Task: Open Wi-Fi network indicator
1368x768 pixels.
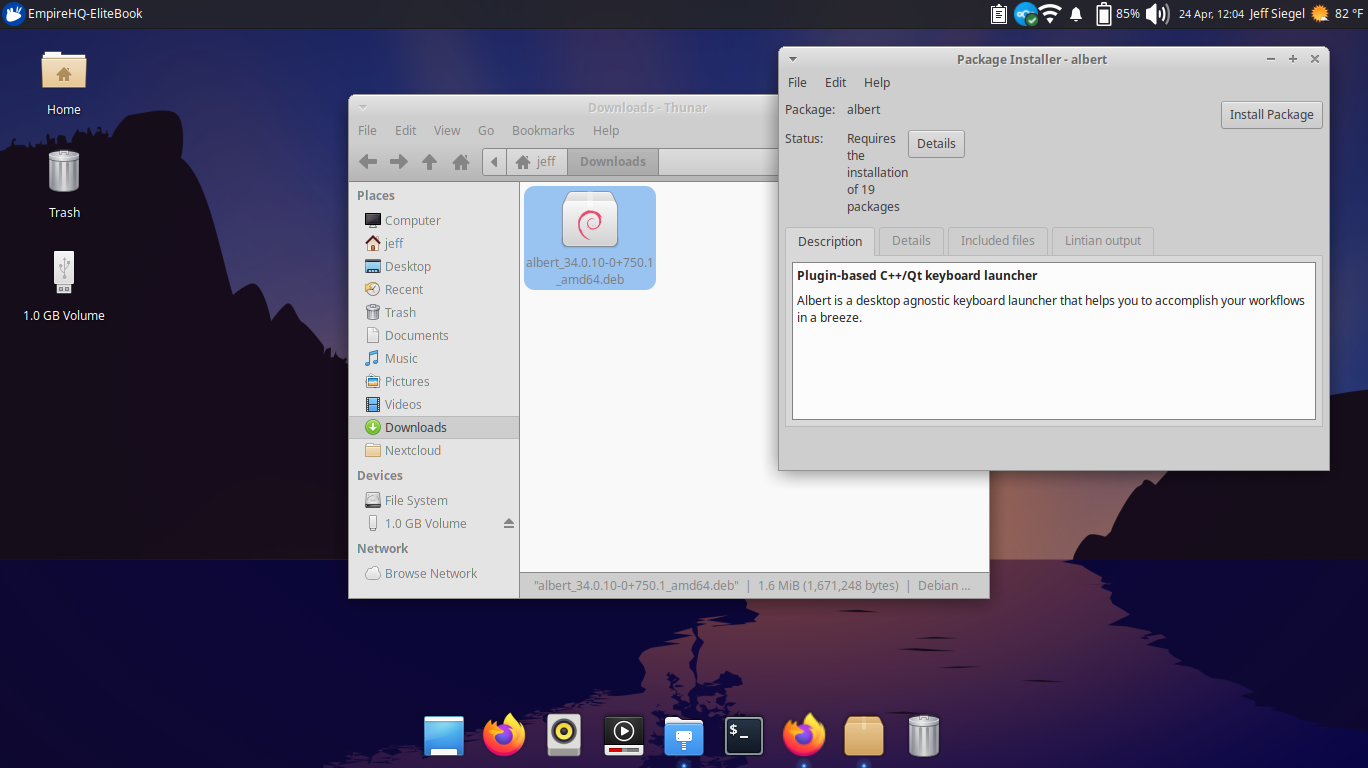Action: [x=1050, y=14]
